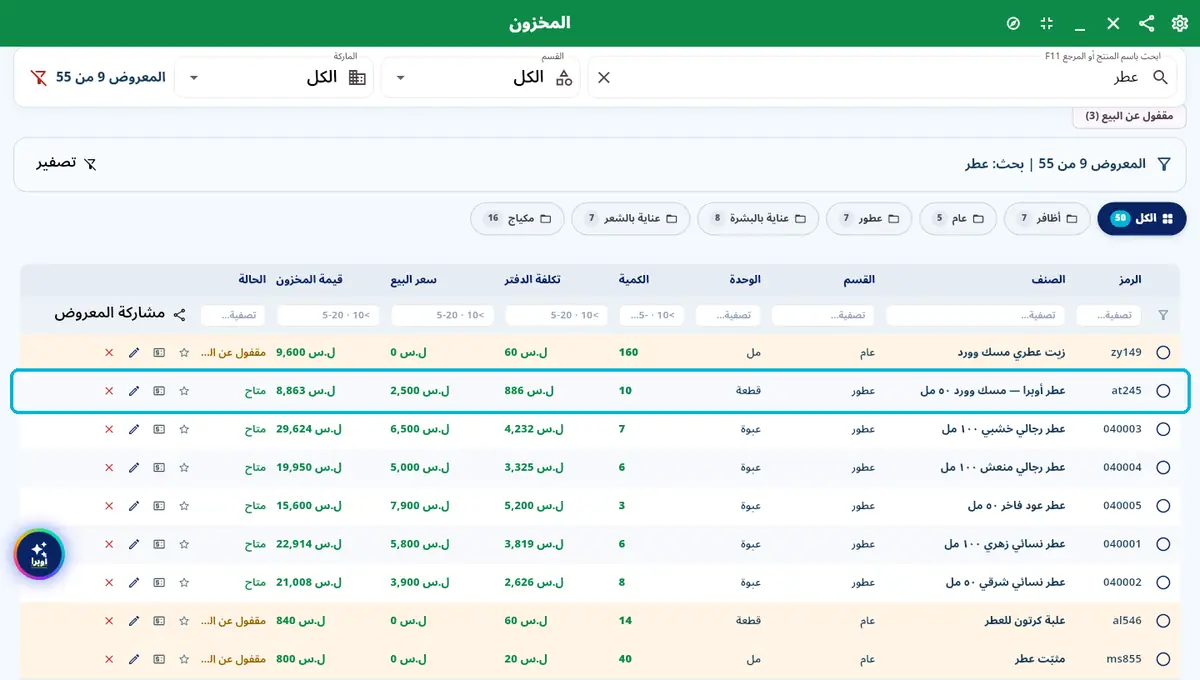Screen dimensions: 1200x680
Task: Click the مقفول عن البيع (3) chip
Action: pyautogui.click(x=1128, y=116)
